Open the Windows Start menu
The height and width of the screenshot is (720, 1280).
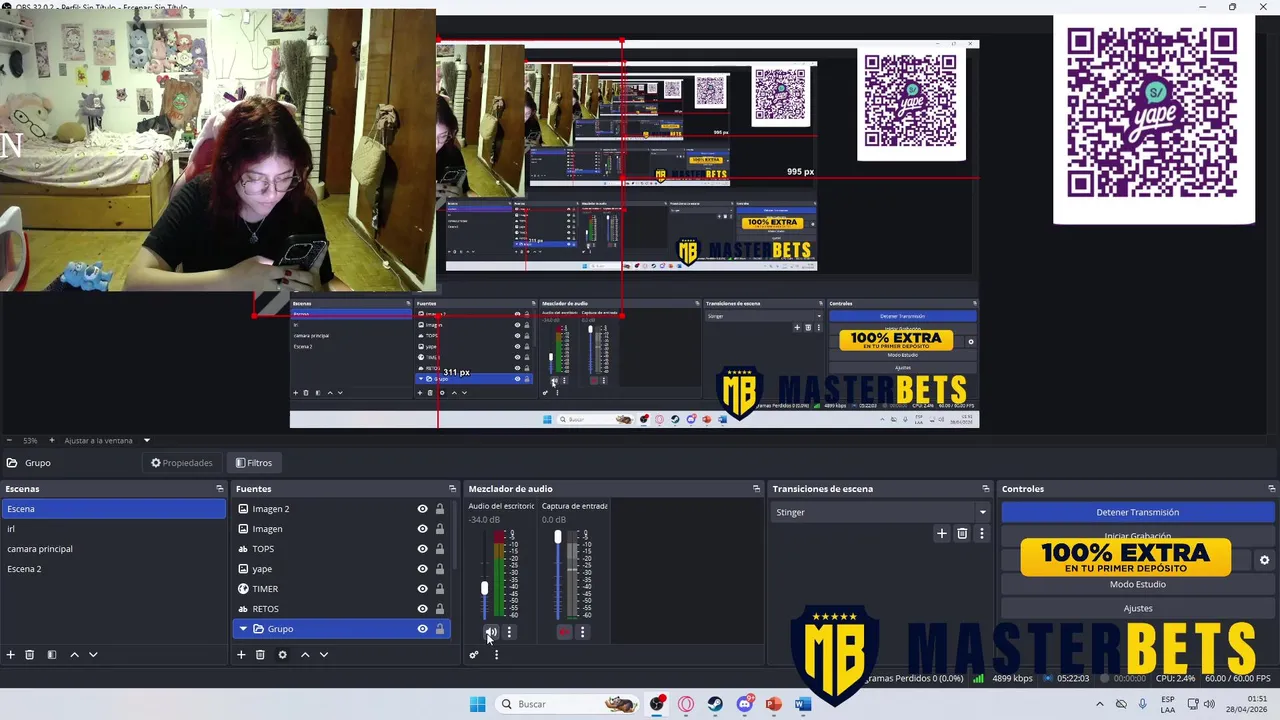tap(478, 704)
